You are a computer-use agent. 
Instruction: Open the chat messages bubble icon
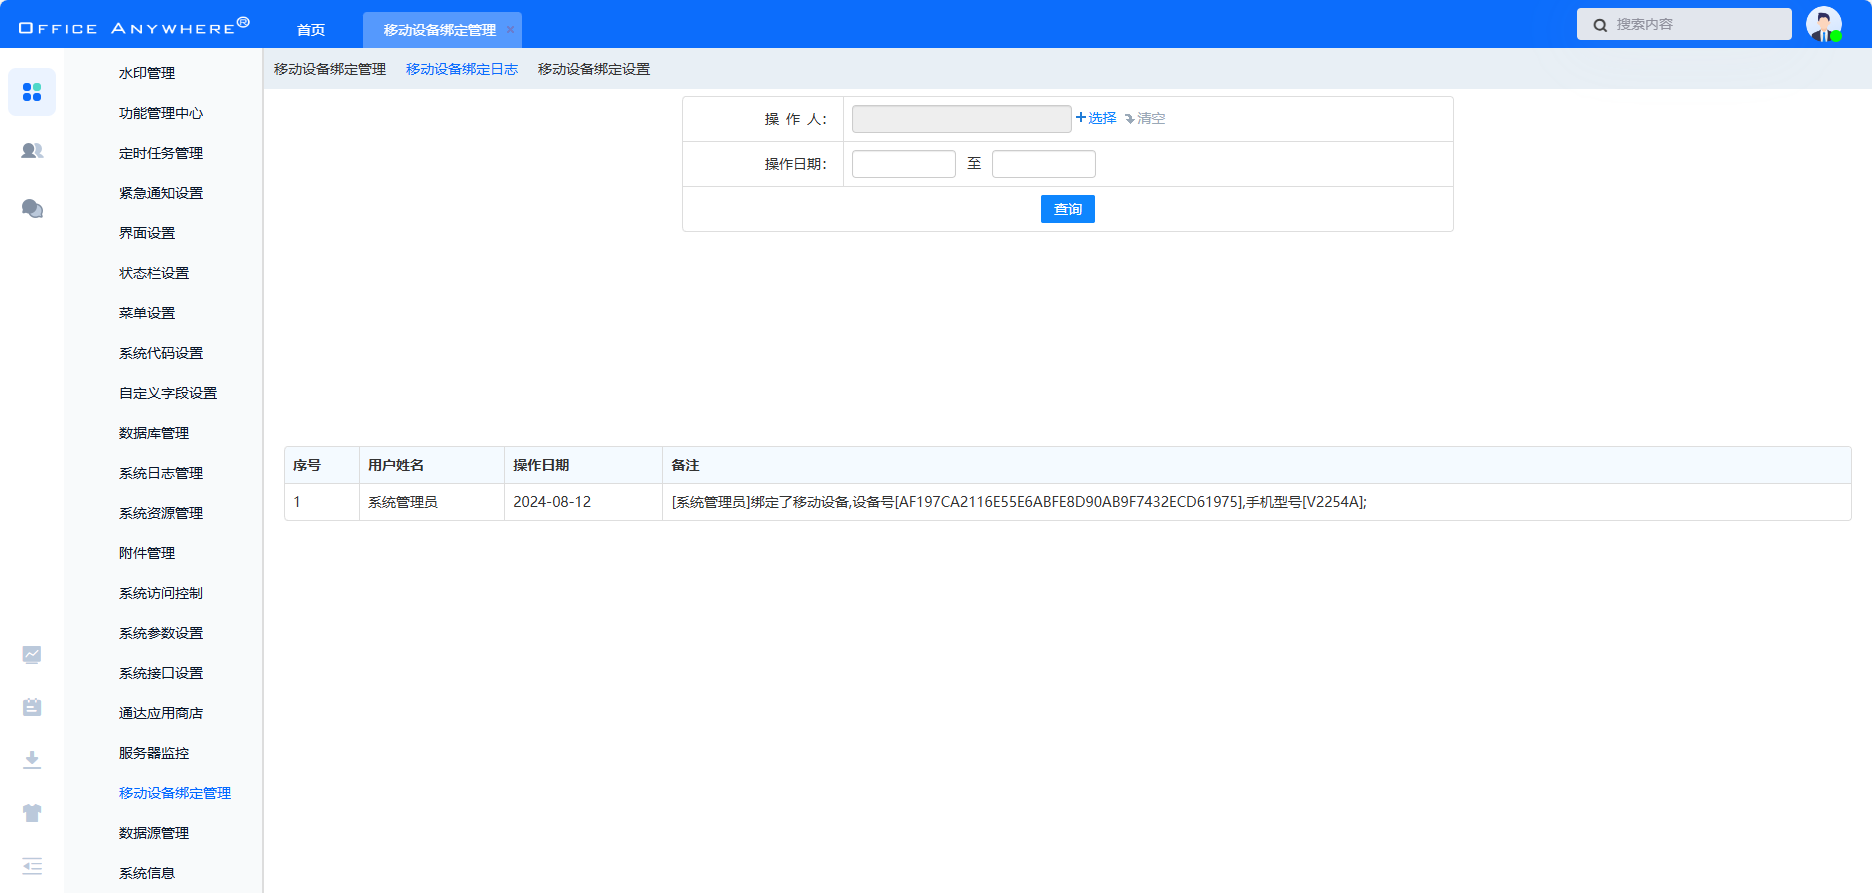click(x=32, y=208)
